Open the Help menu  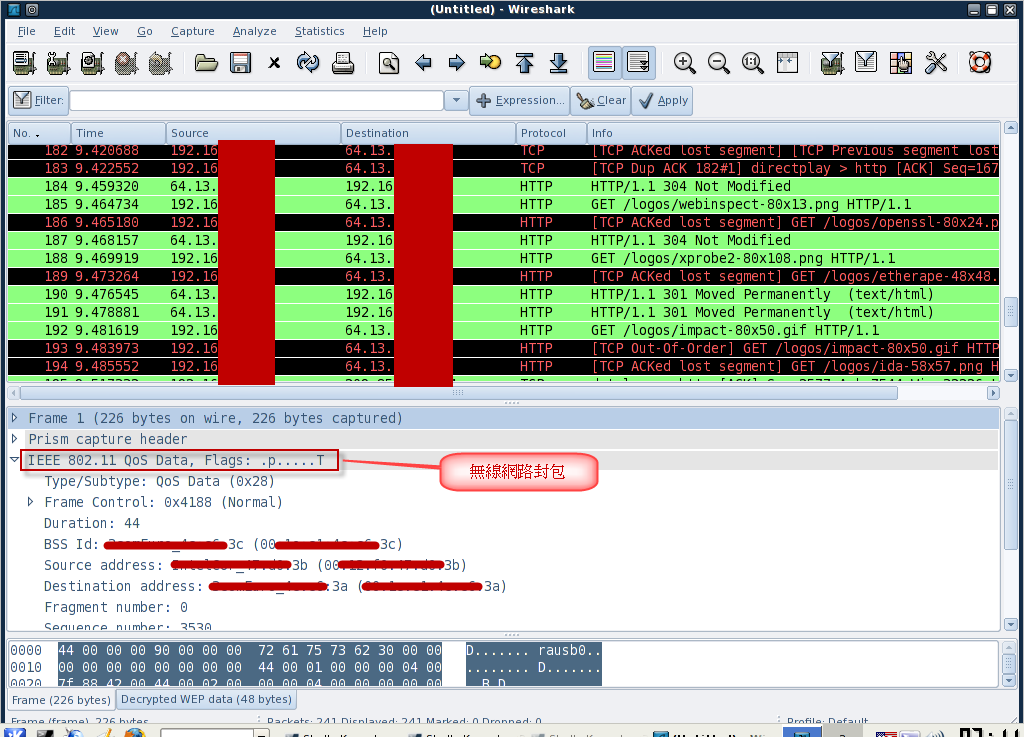point(375,31)
